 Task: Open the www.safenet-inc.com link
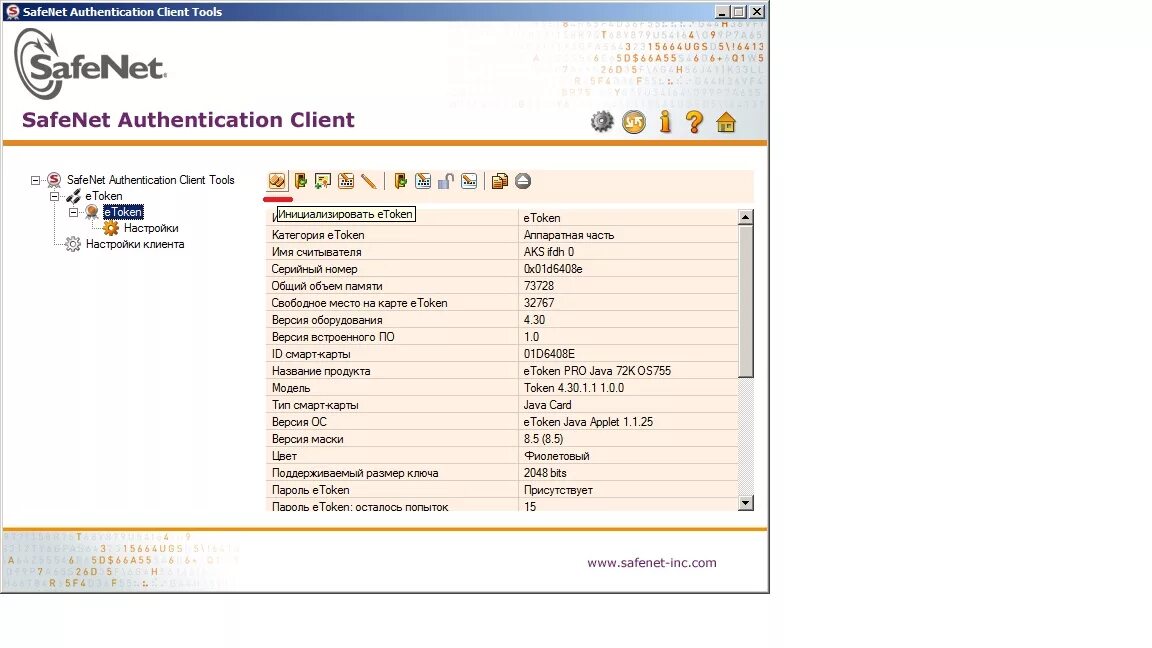coord(652,563)
